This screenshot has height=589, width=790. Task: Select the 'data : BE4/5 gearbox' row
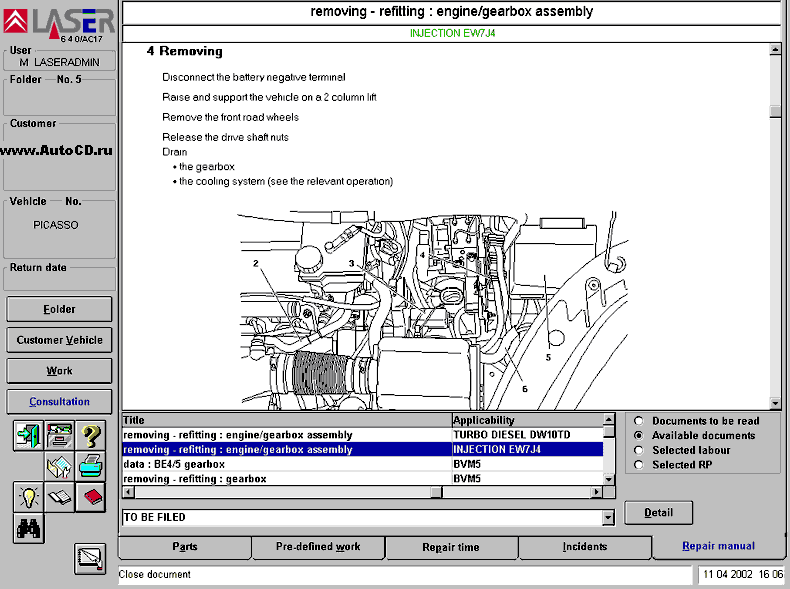[x=363, y=464]
